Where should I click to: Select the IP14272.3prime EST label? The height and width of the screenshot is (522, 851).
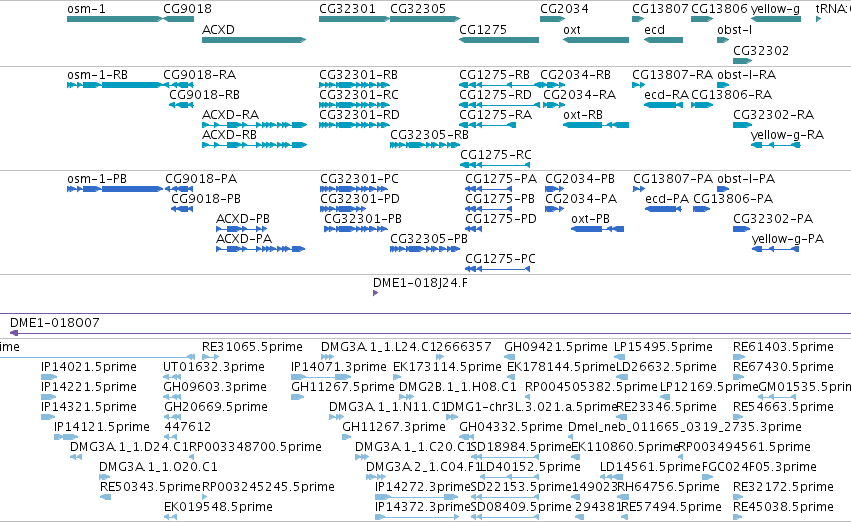pyautogui.click(x=423, y=487)
